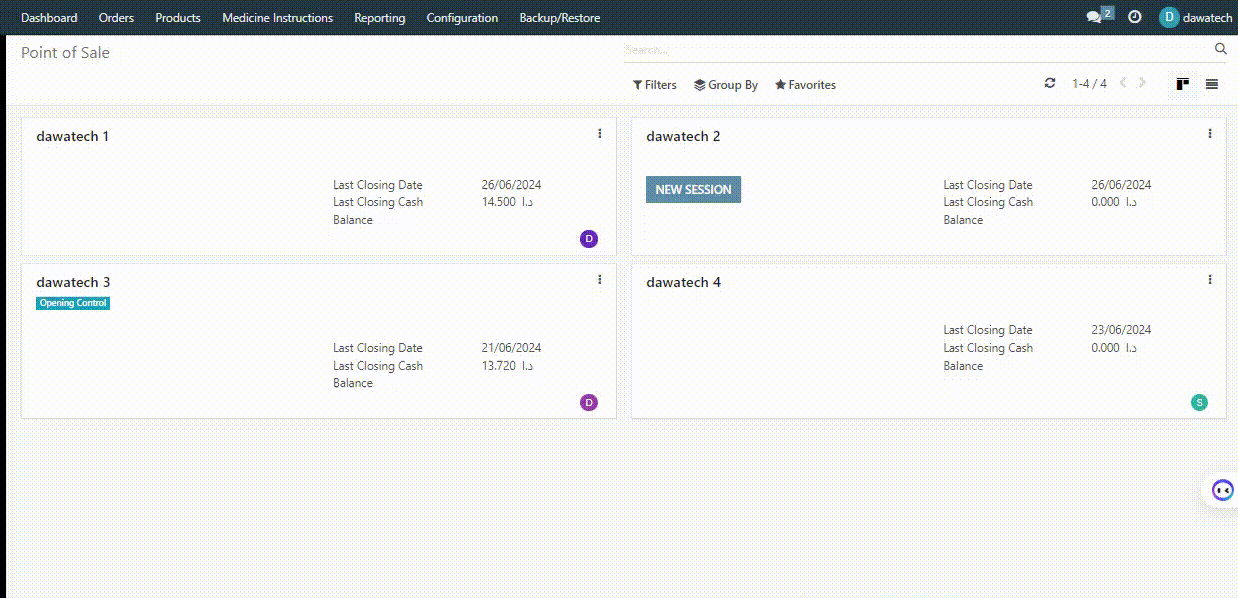Open dawatech 3 card options menu
This screenshot has height=598, width=1238.
[600, 280]
